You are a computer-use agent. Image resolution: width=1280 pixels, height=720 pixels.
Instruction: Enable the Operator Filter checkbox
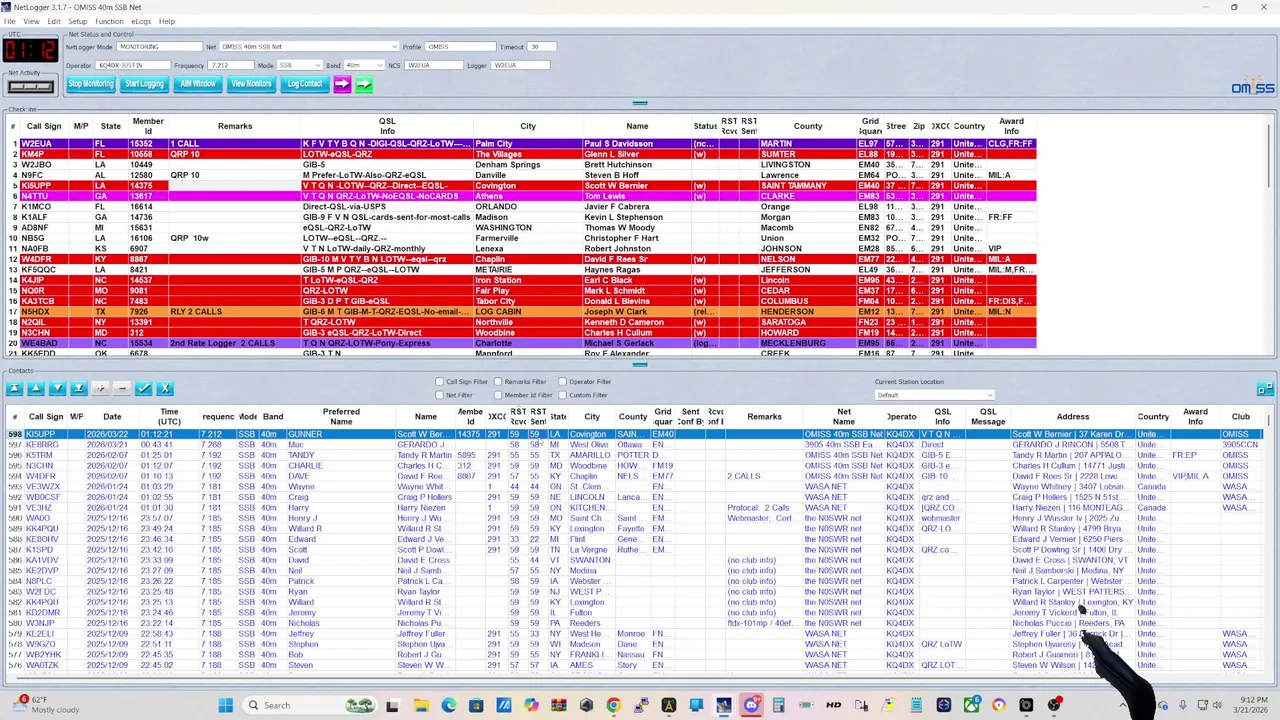[x=562, y=381]
